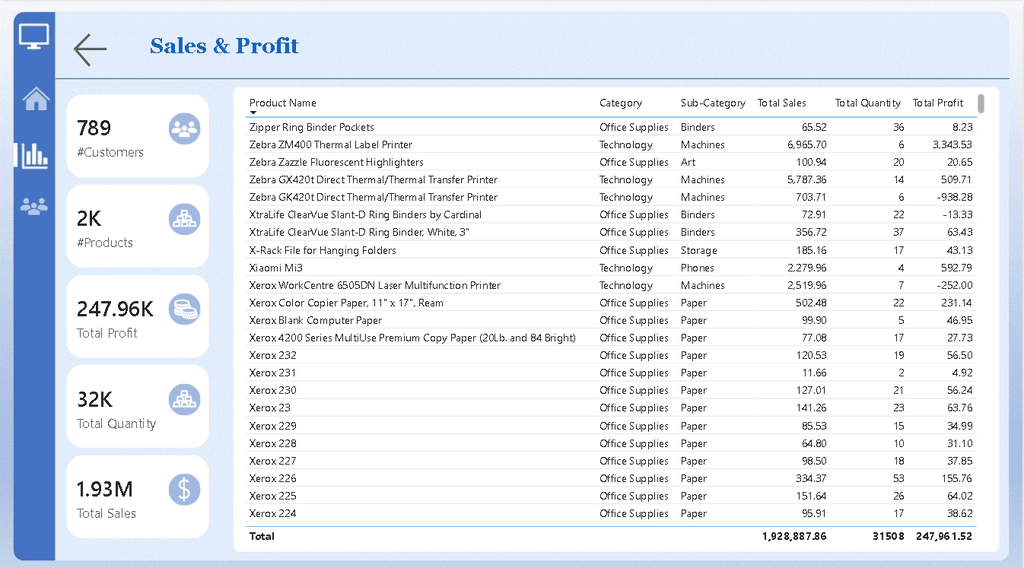The height and width of the screenshot is (568, 1024).
Task: Click the boxes icon on Products card
Action: [x=184, y=219]
